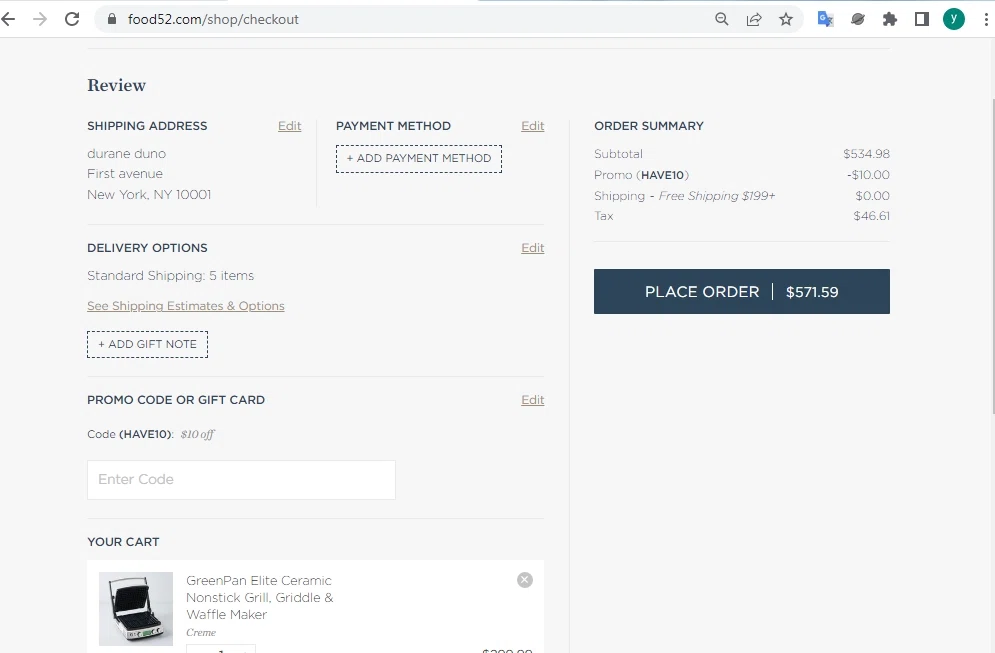Viewport: 995px width, 653px height.
Task: Remove GreenPan grill from cart
Action: click(525, 580)
